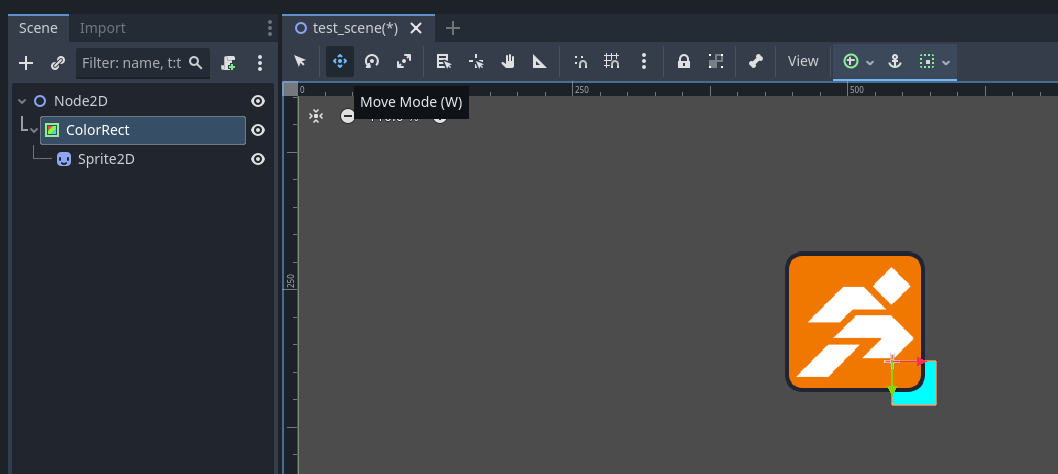
Task: Collapse the ColorRect tree branch
Action: coord(34,130)
